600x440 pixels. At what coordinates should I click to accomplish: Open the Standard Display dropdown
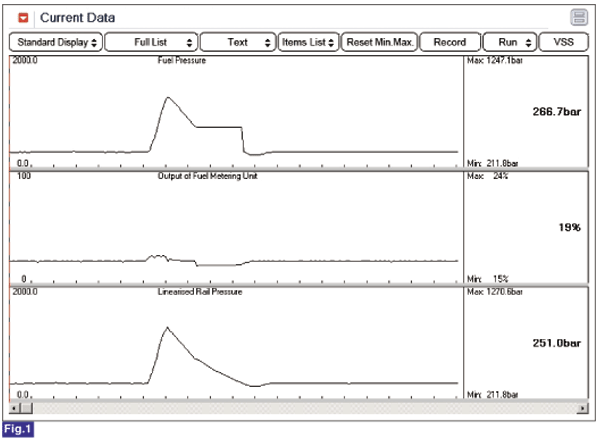(56, 42)
